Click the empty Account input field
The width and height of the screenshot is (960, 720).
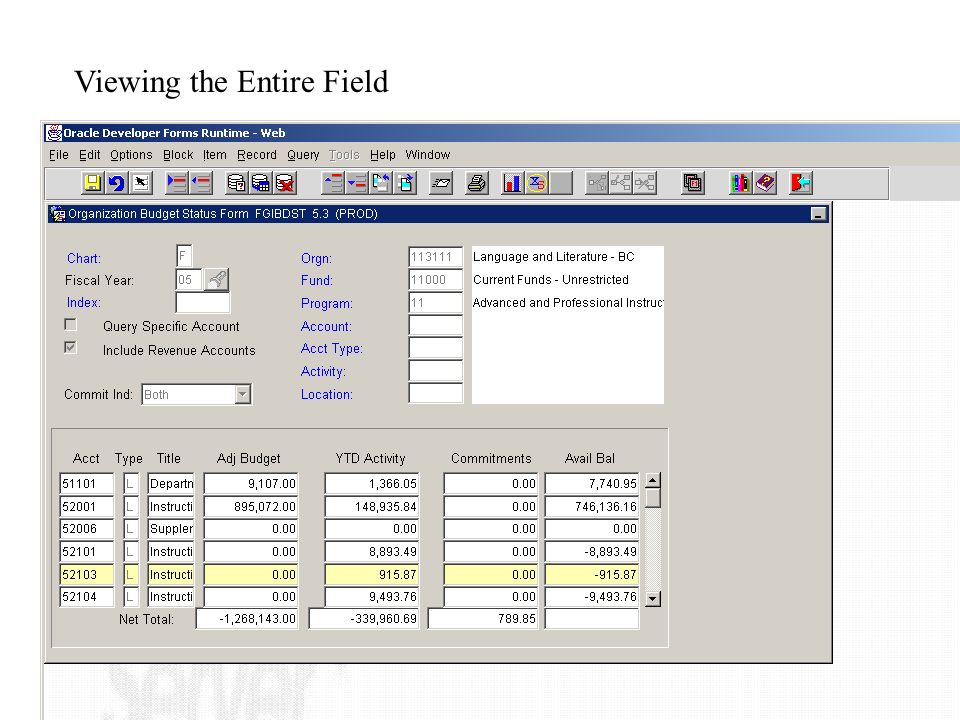pos(435,325)
